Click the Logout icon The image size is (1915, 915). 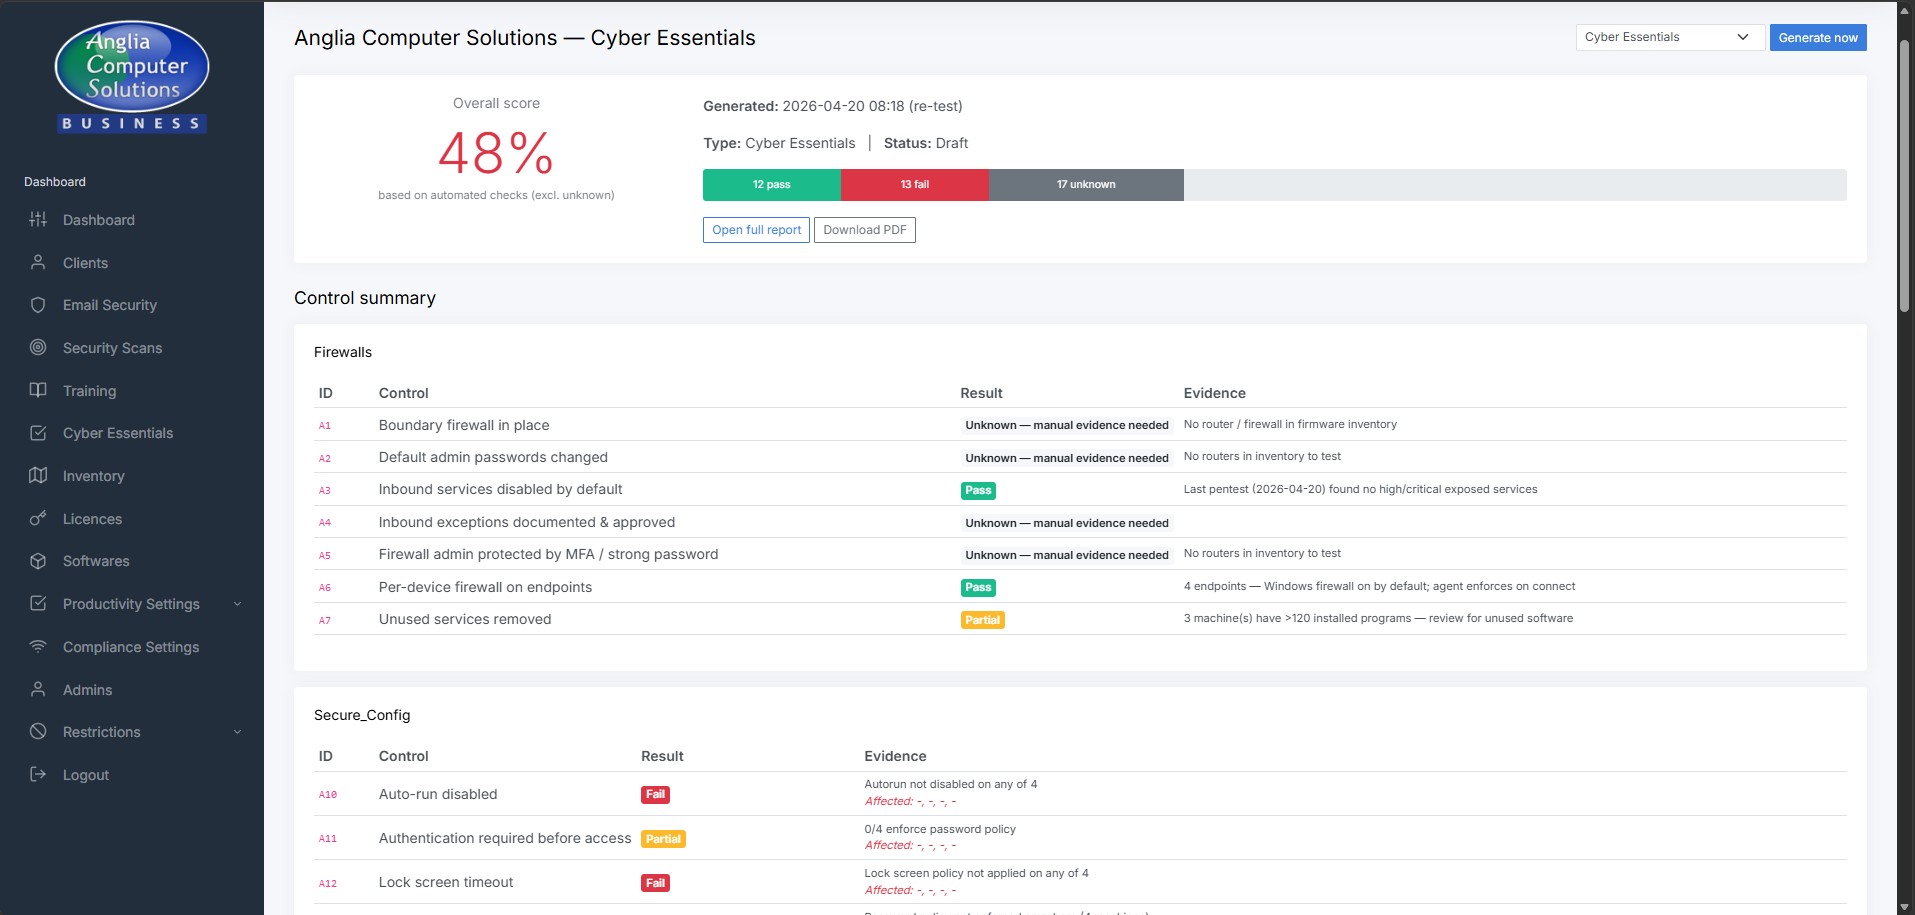(x=38, y=775)
